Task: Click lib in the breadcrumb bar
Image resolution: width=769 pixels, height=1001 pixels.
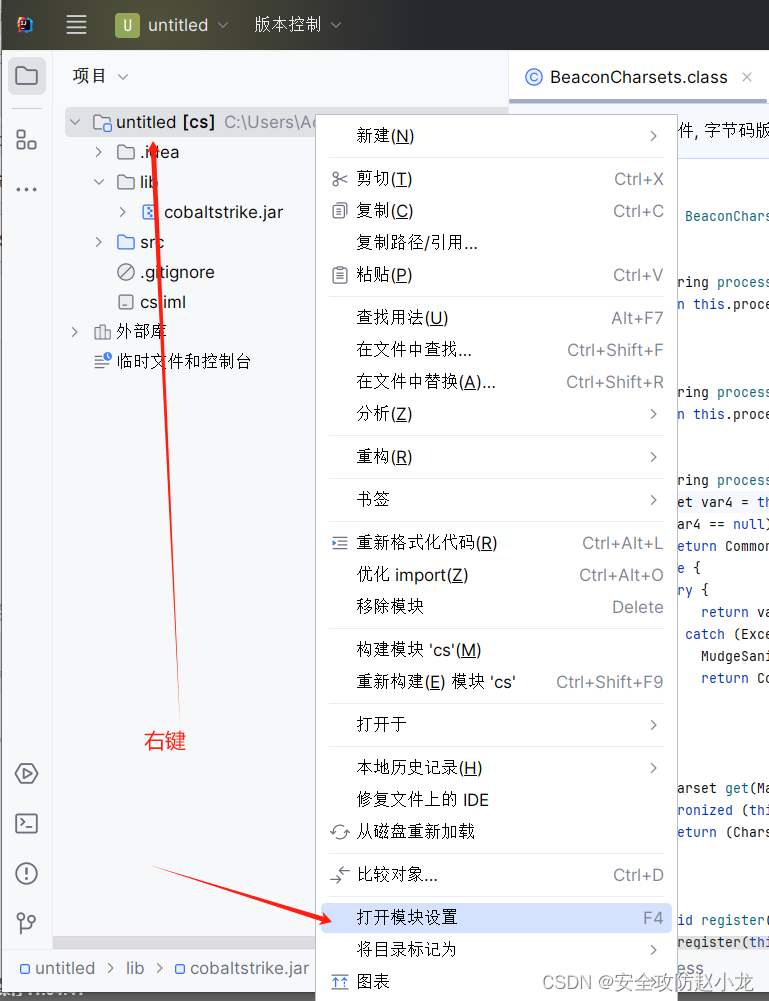Action: pyautogui.click(x=135, y=968)
